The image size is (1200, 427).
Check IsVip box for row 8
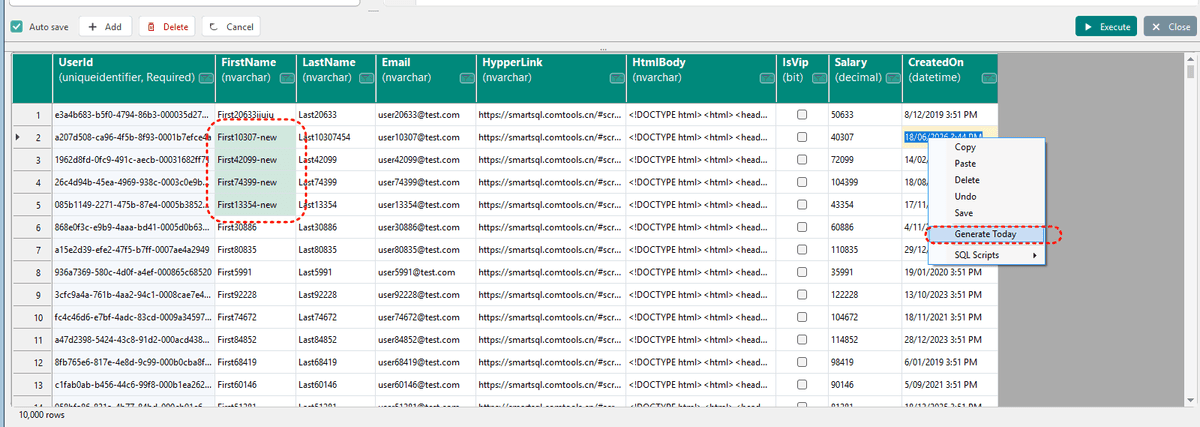point(801,272)
